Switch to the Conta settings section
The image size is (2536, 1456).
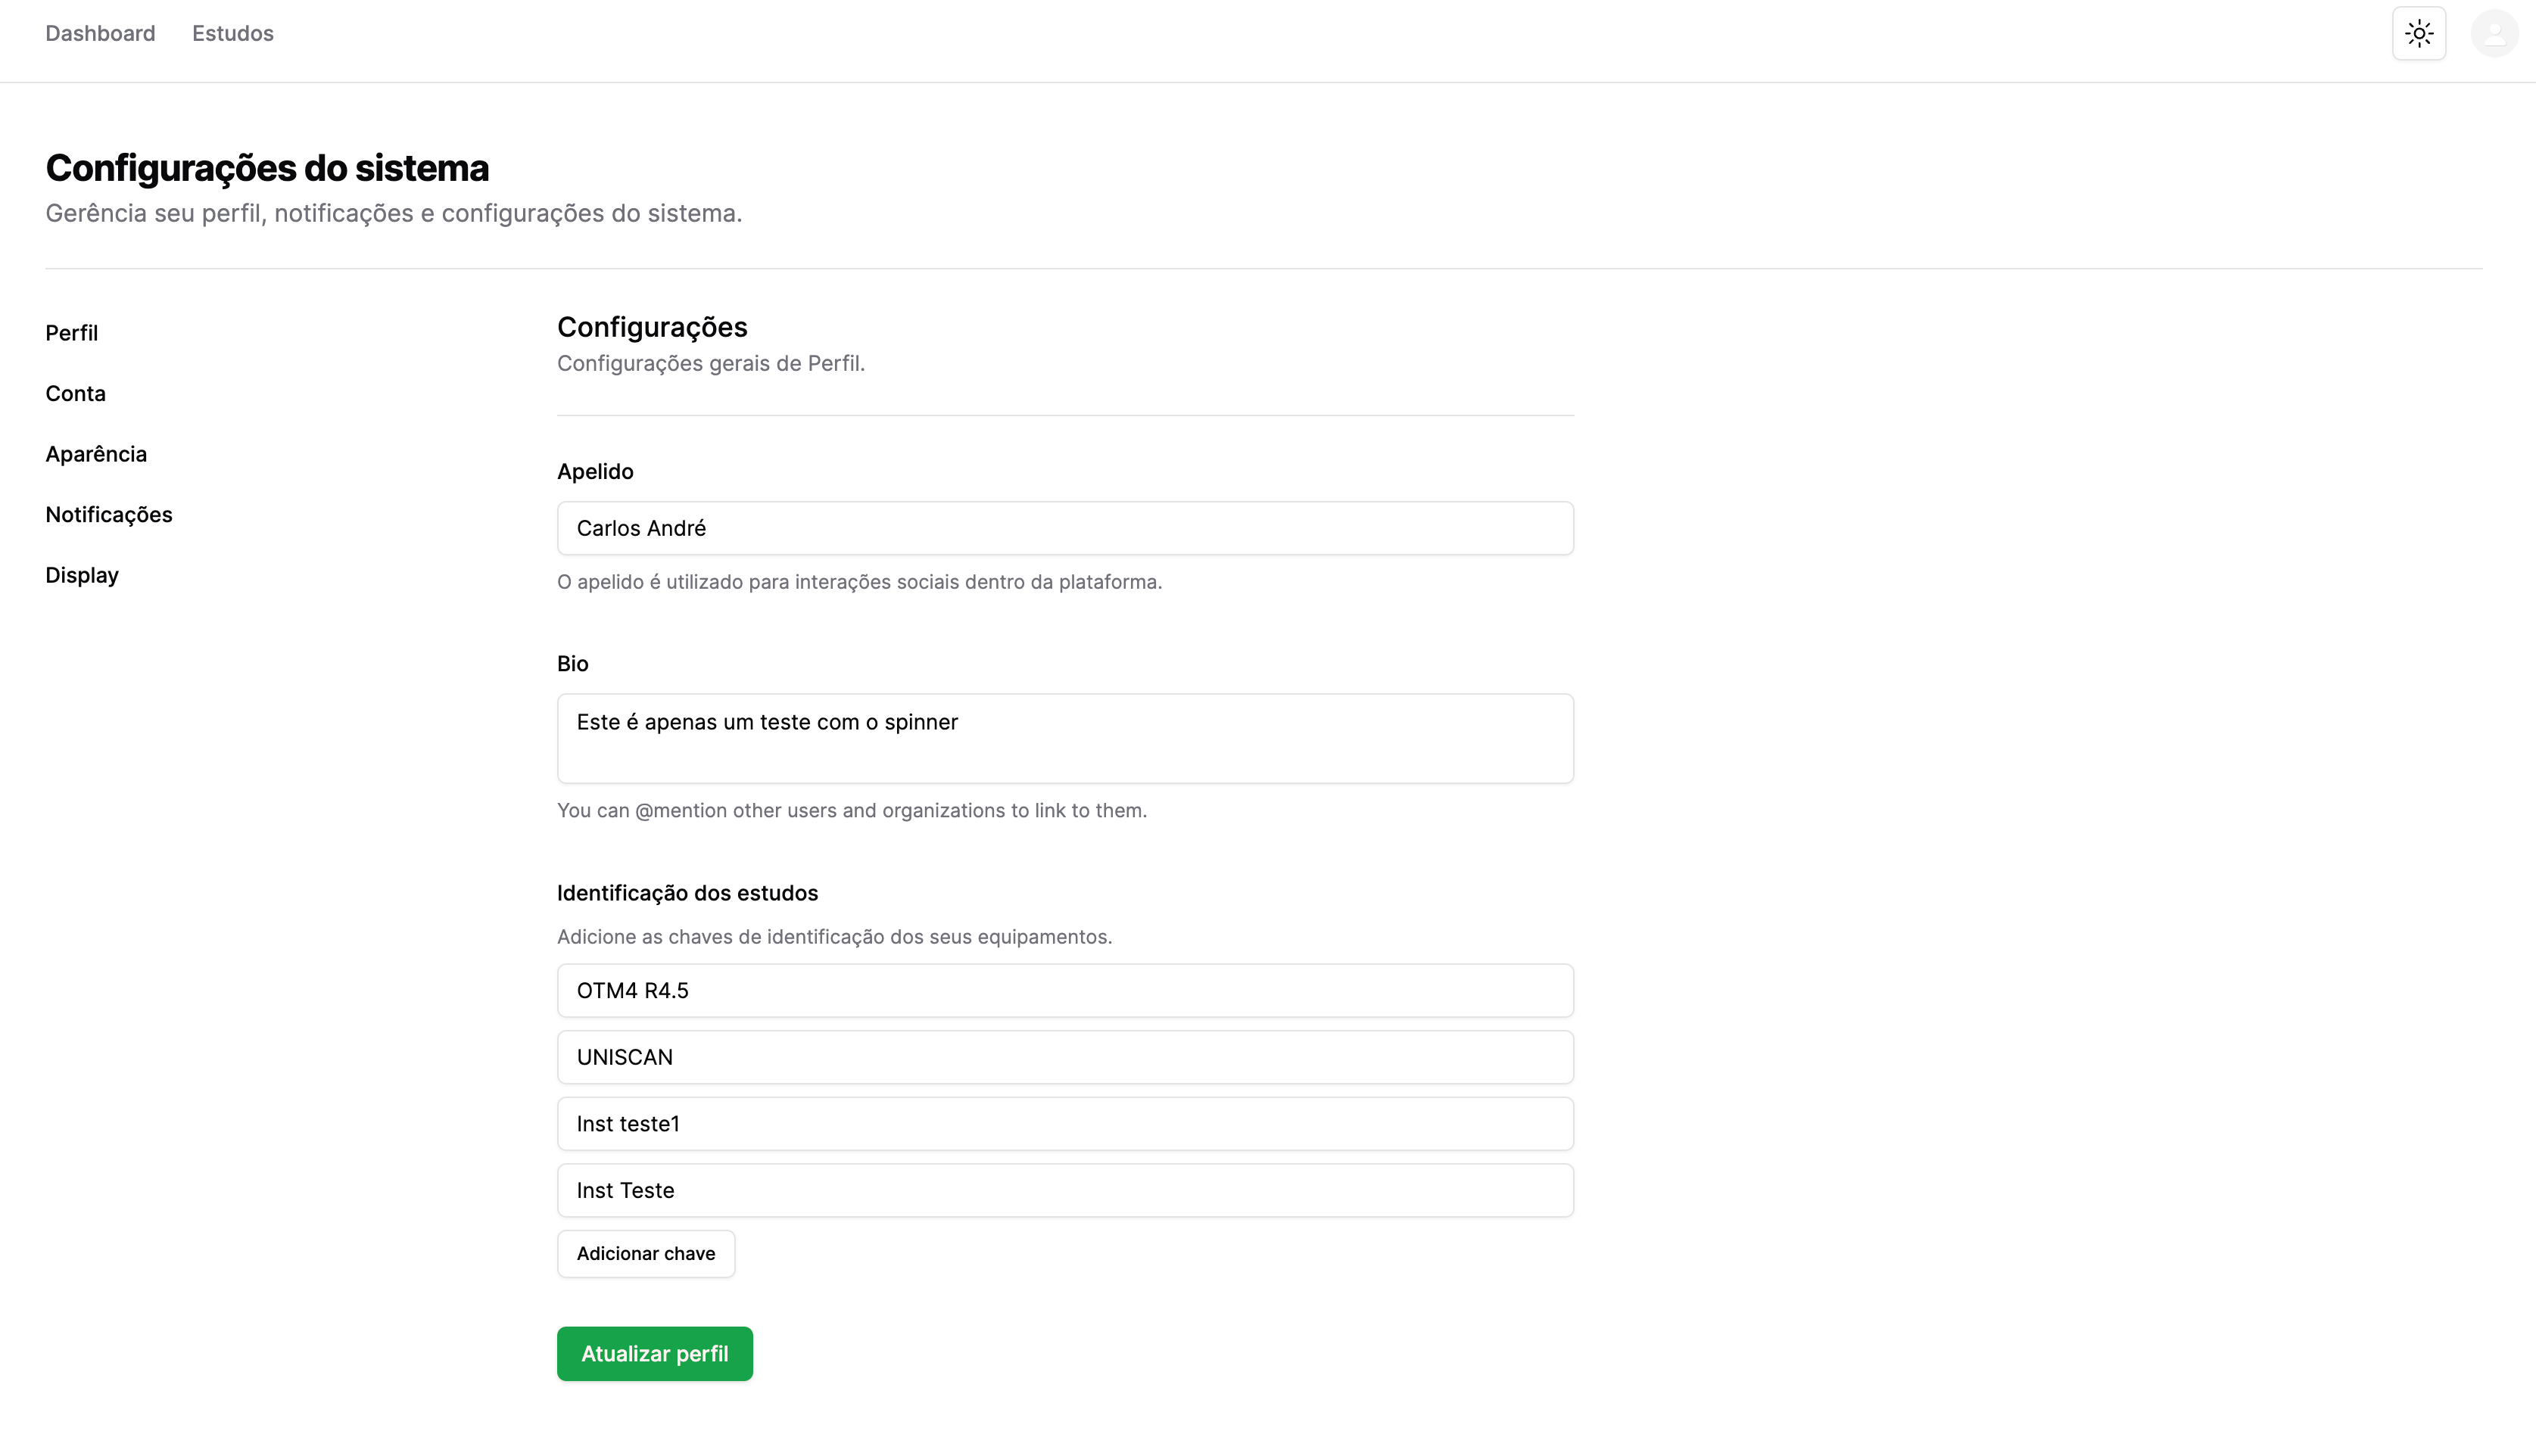(x=75, y=394)
